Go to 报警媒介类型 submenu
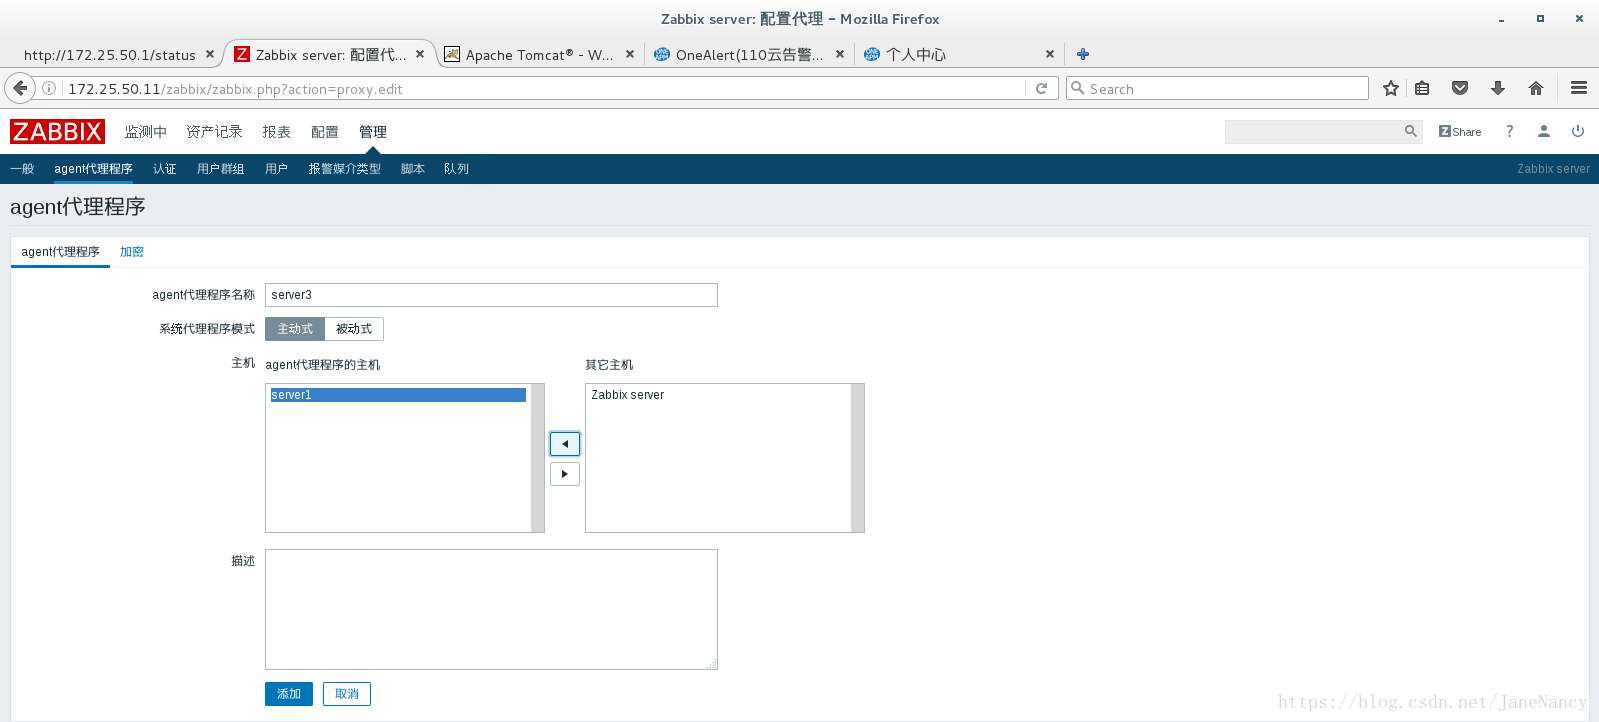 344,169
